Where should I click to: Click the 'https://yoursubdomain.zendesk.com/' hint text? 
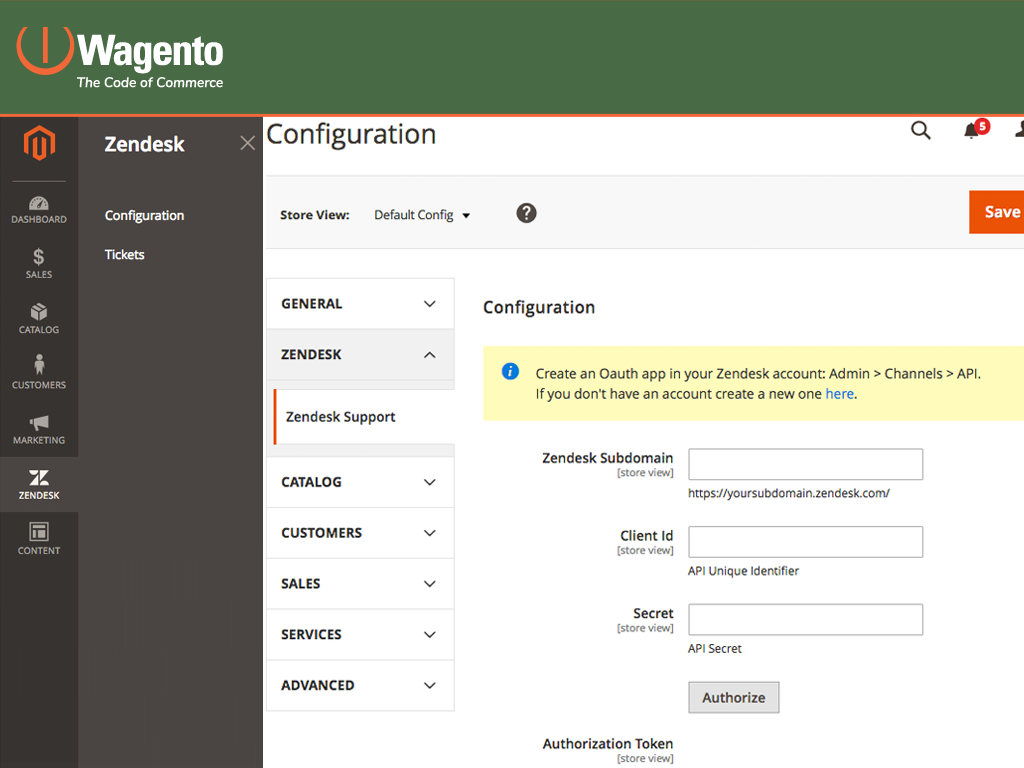(789, 493)
